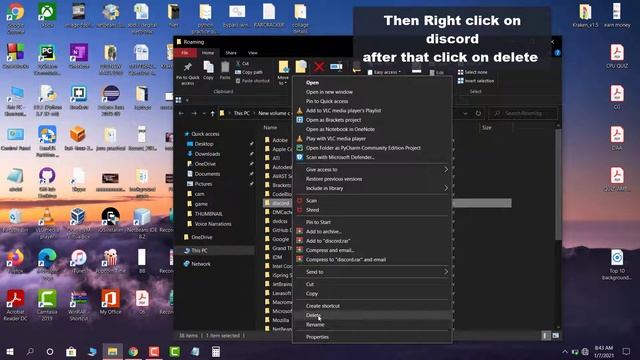Image resolution: width=640 pixels, height=360 pixels.
Task: Click the taskbar search magnifier
Action: [30, 351]
